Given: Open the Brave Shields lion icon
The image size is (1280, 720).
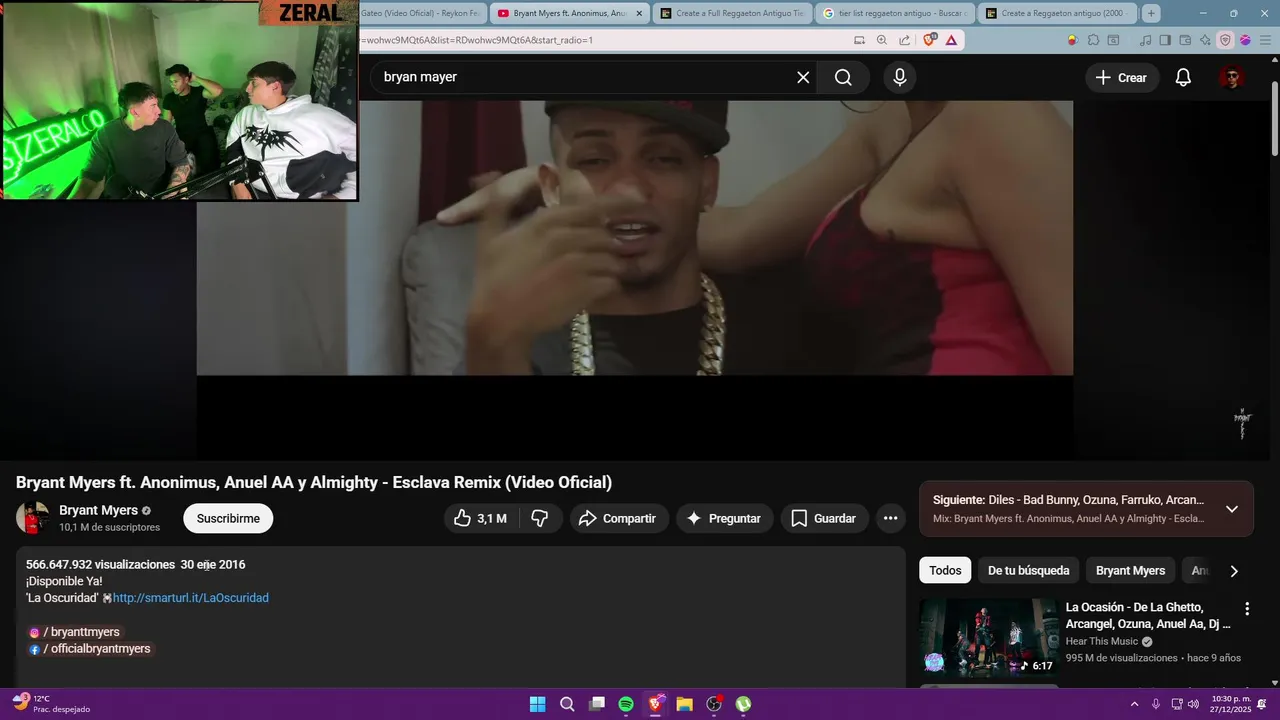Looking at the screenshot, I should tap(930, 40).
